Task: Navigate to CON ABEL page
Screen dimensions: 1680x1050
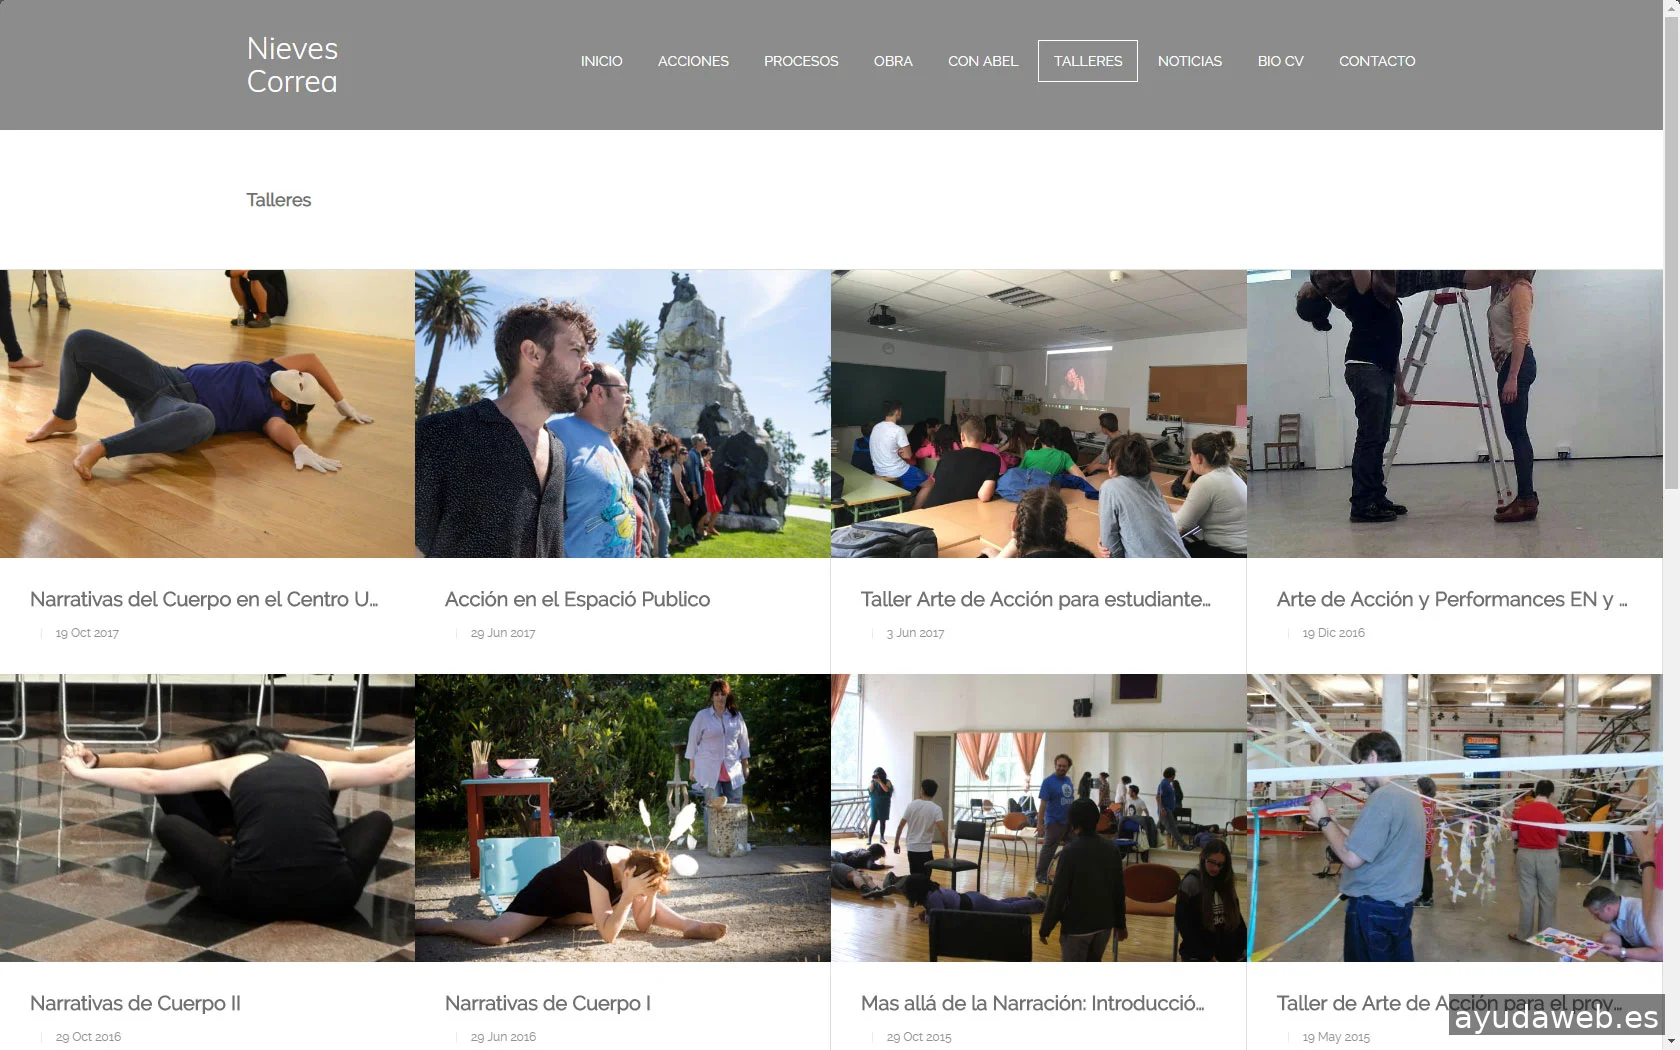Action: 983,61
